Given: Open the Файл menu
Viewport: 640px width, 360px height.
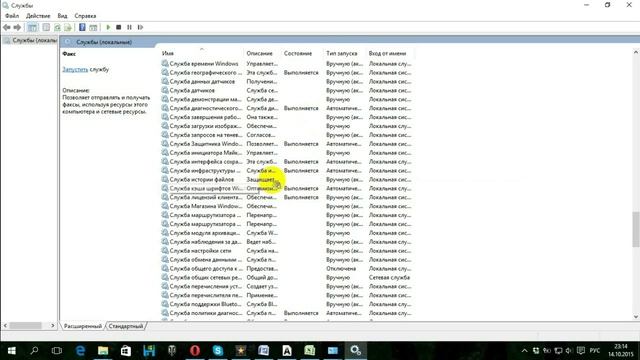Looking at the screenshot, I should [12, 16].
